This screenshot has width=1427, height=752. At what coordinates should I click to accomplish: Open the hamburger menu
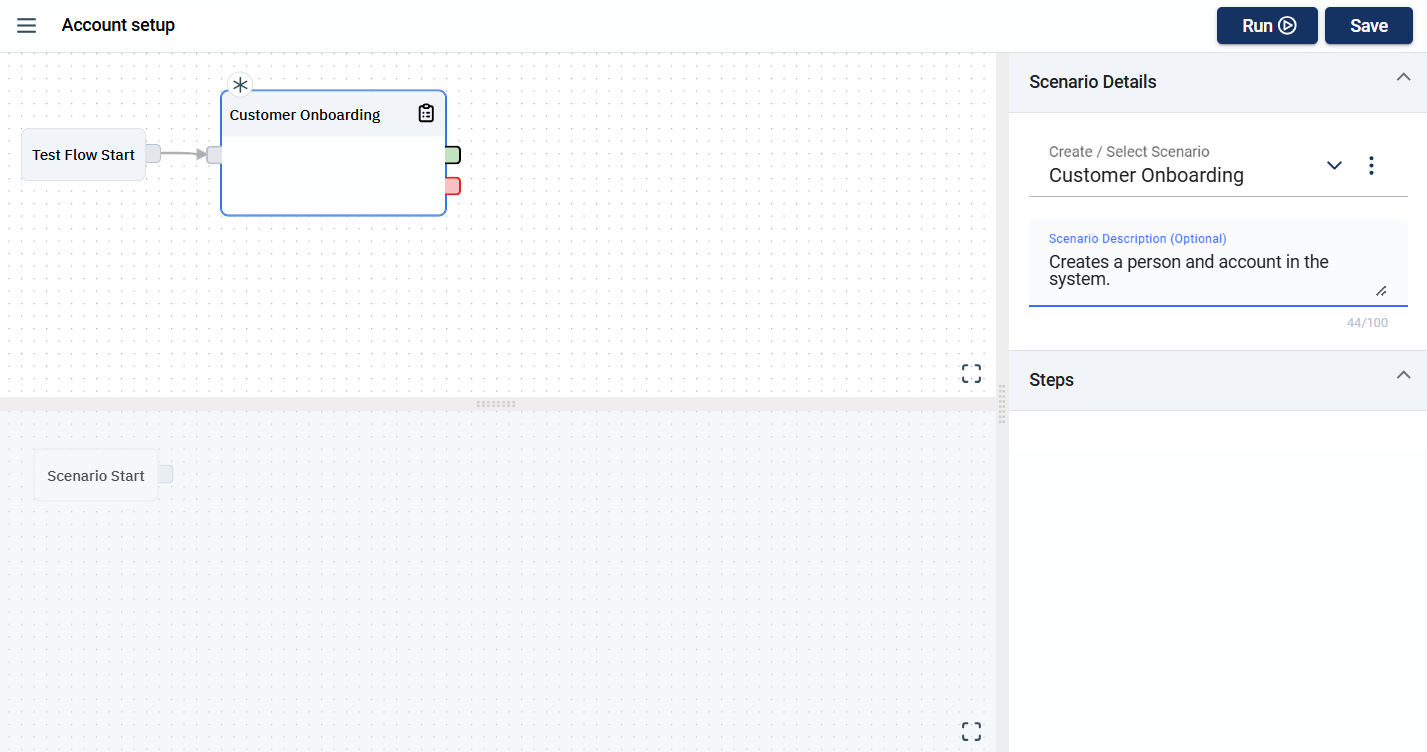pos(27,25)
